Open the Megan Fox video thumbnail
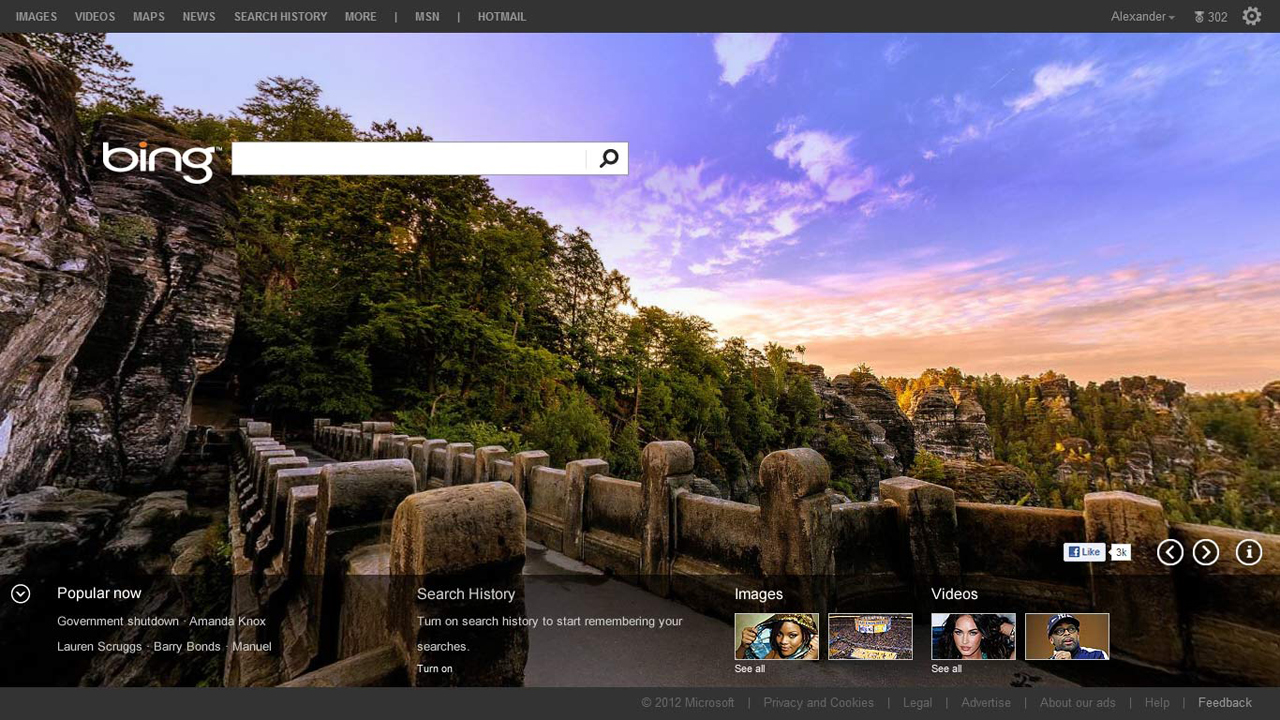The width and height of the screenshot is (1280, 720). point(972,636)
